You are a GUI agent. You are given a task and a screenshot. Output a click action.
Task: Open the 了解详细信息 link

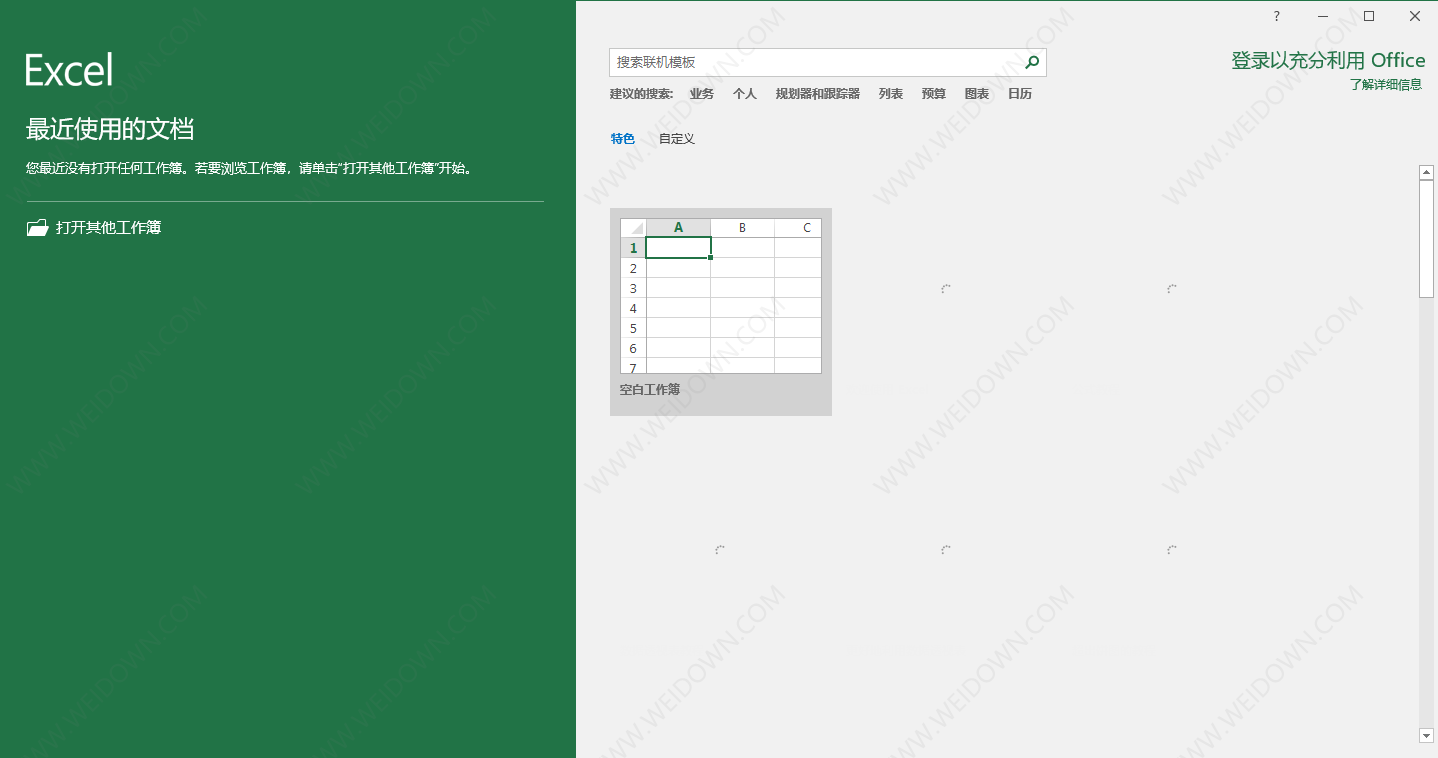[x=1386, y=85]
